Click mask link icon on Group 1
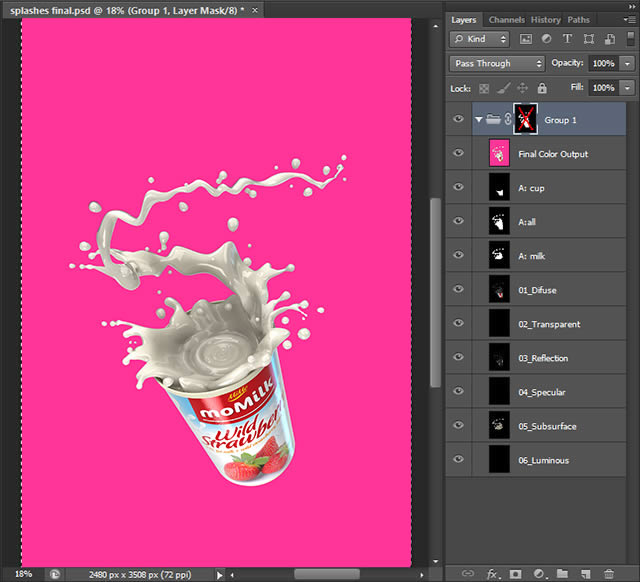This screenshot has height=582, width=640. click(507, 119)
